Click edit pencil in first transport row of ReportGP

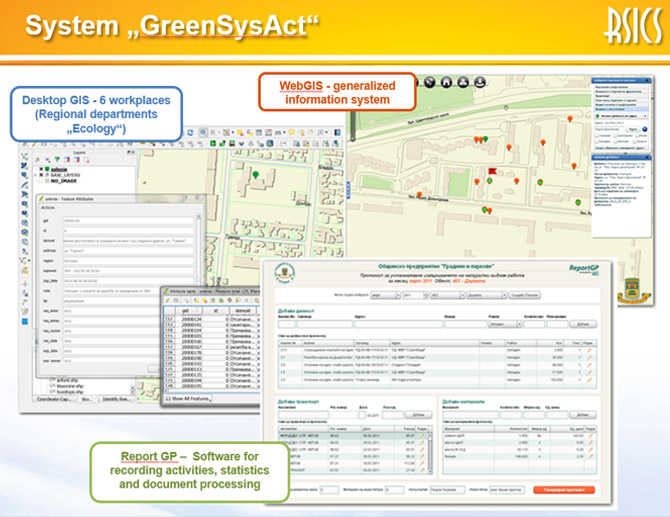(421, 436)
